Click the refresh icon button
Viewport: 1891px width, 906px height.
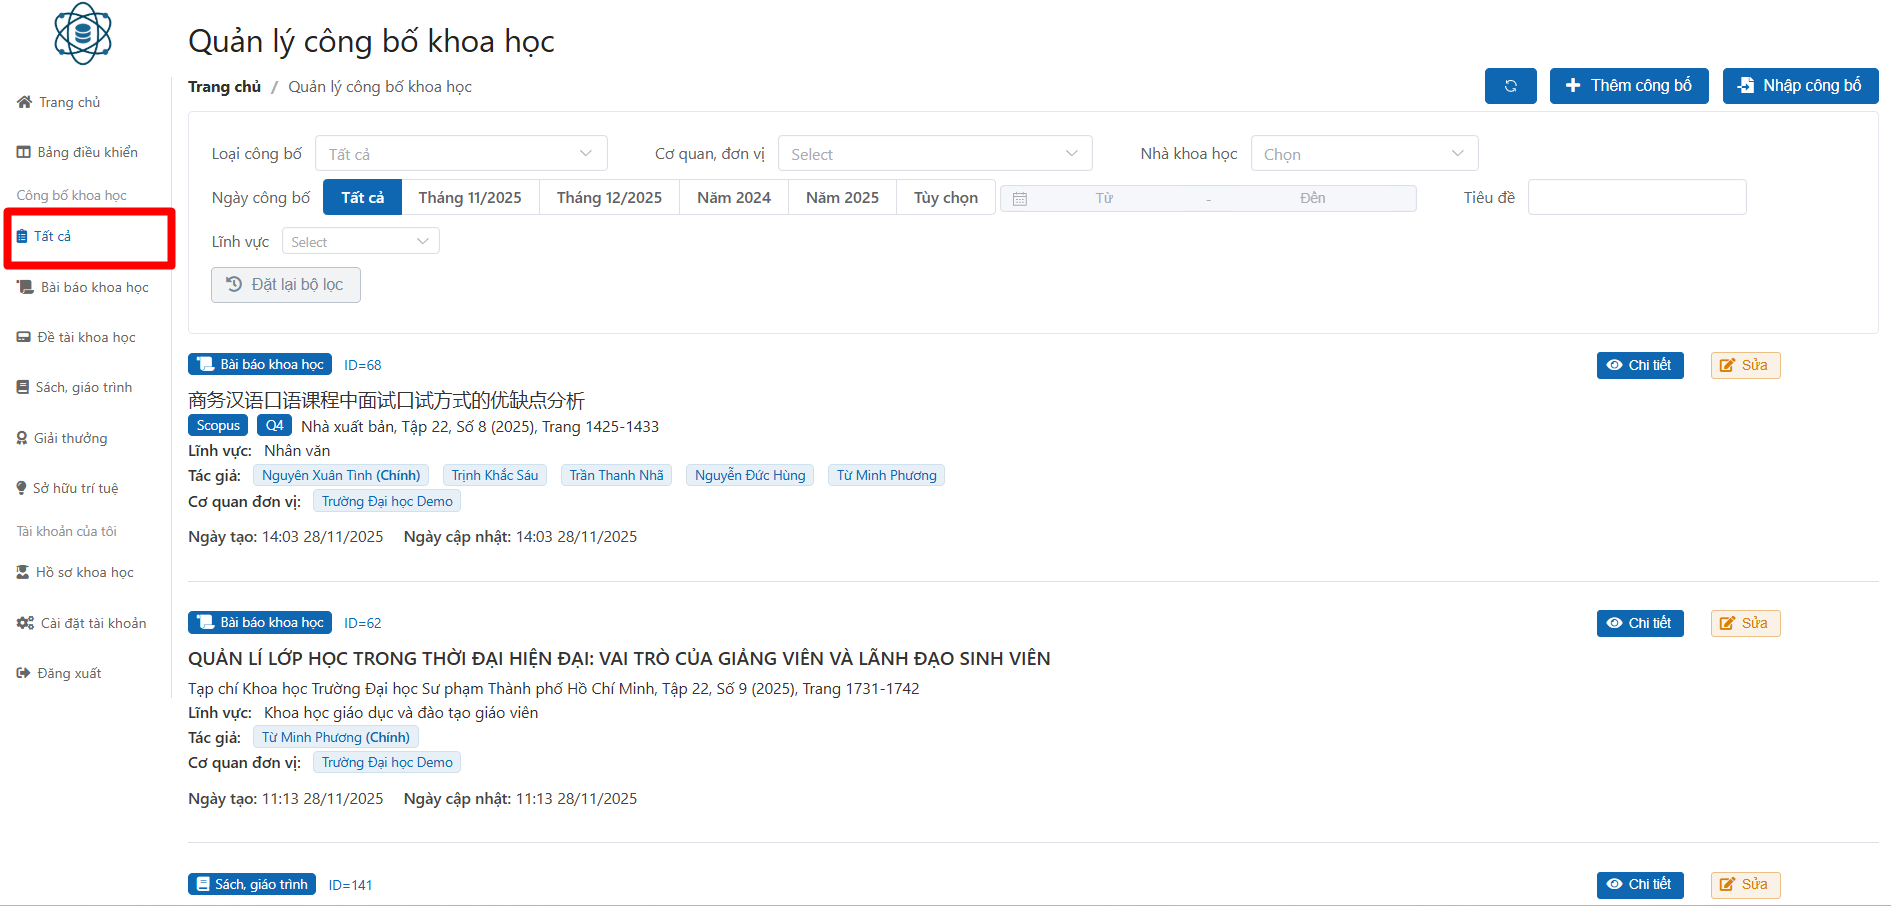coord(1510,86)
